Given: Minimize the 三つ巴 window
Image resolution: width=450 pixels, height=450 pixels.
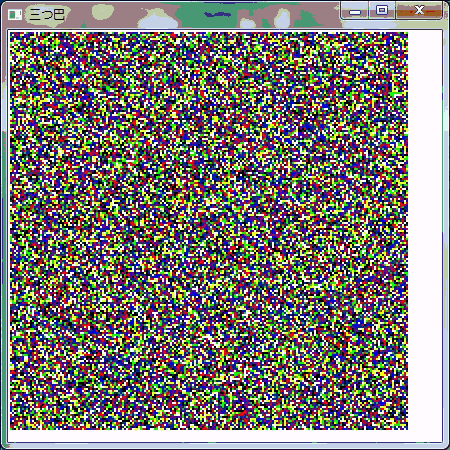Looking at the screenshot, I should coord(355,12).
